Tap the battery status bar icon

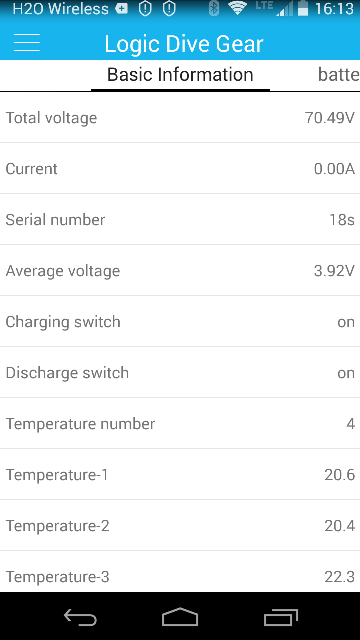coord(302,9)
